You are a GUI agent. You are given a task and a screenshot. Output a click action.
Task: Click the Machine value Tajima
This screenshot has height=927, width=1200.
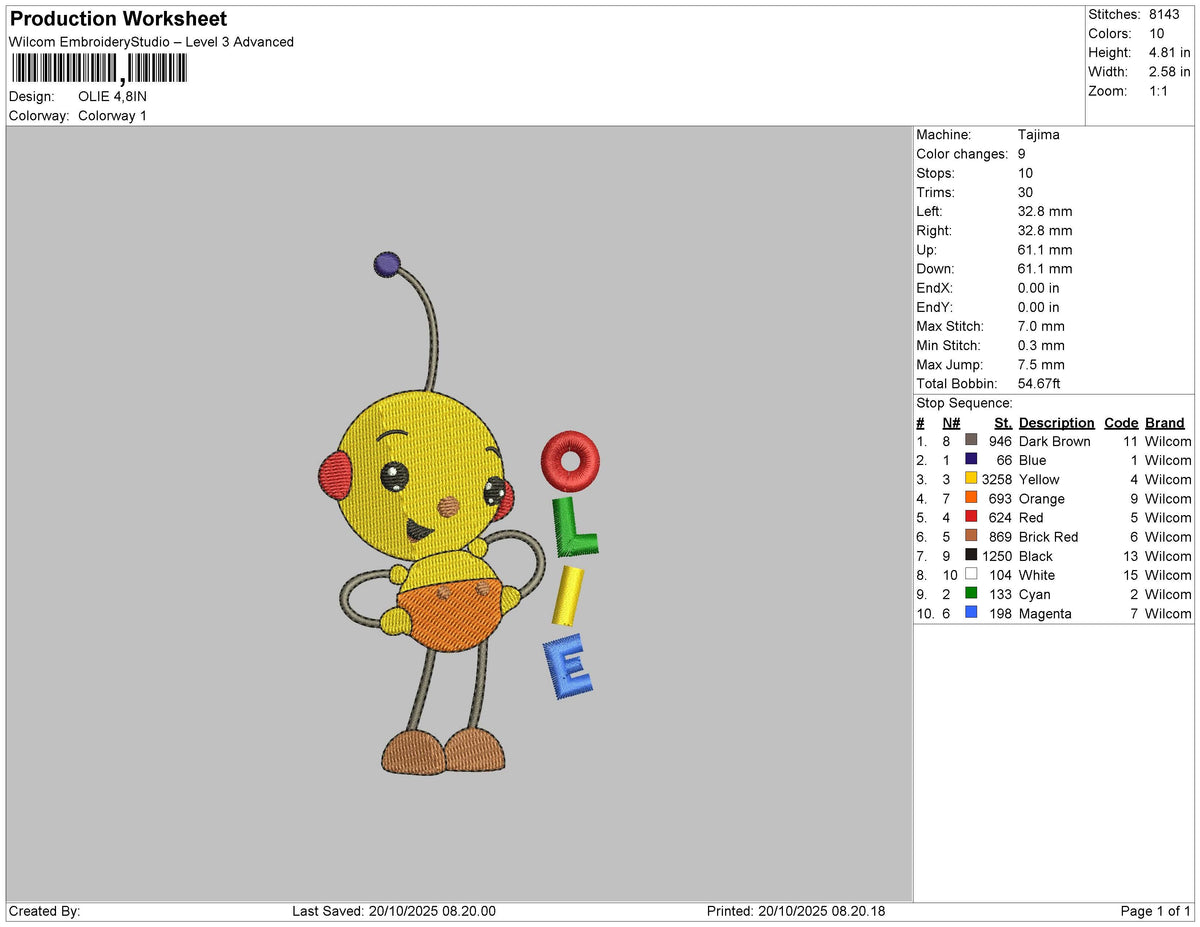(x=1039, y=135)
